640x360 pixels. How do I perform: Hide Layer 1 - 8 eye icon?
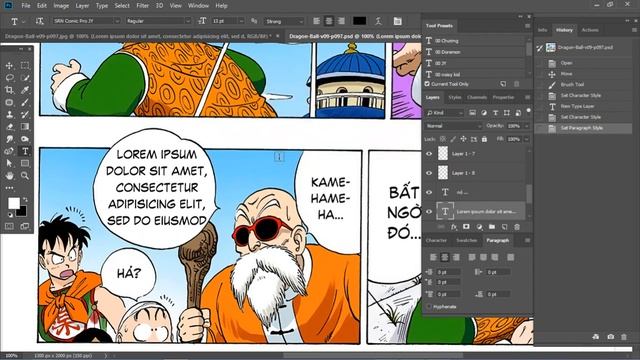point(429,173)
